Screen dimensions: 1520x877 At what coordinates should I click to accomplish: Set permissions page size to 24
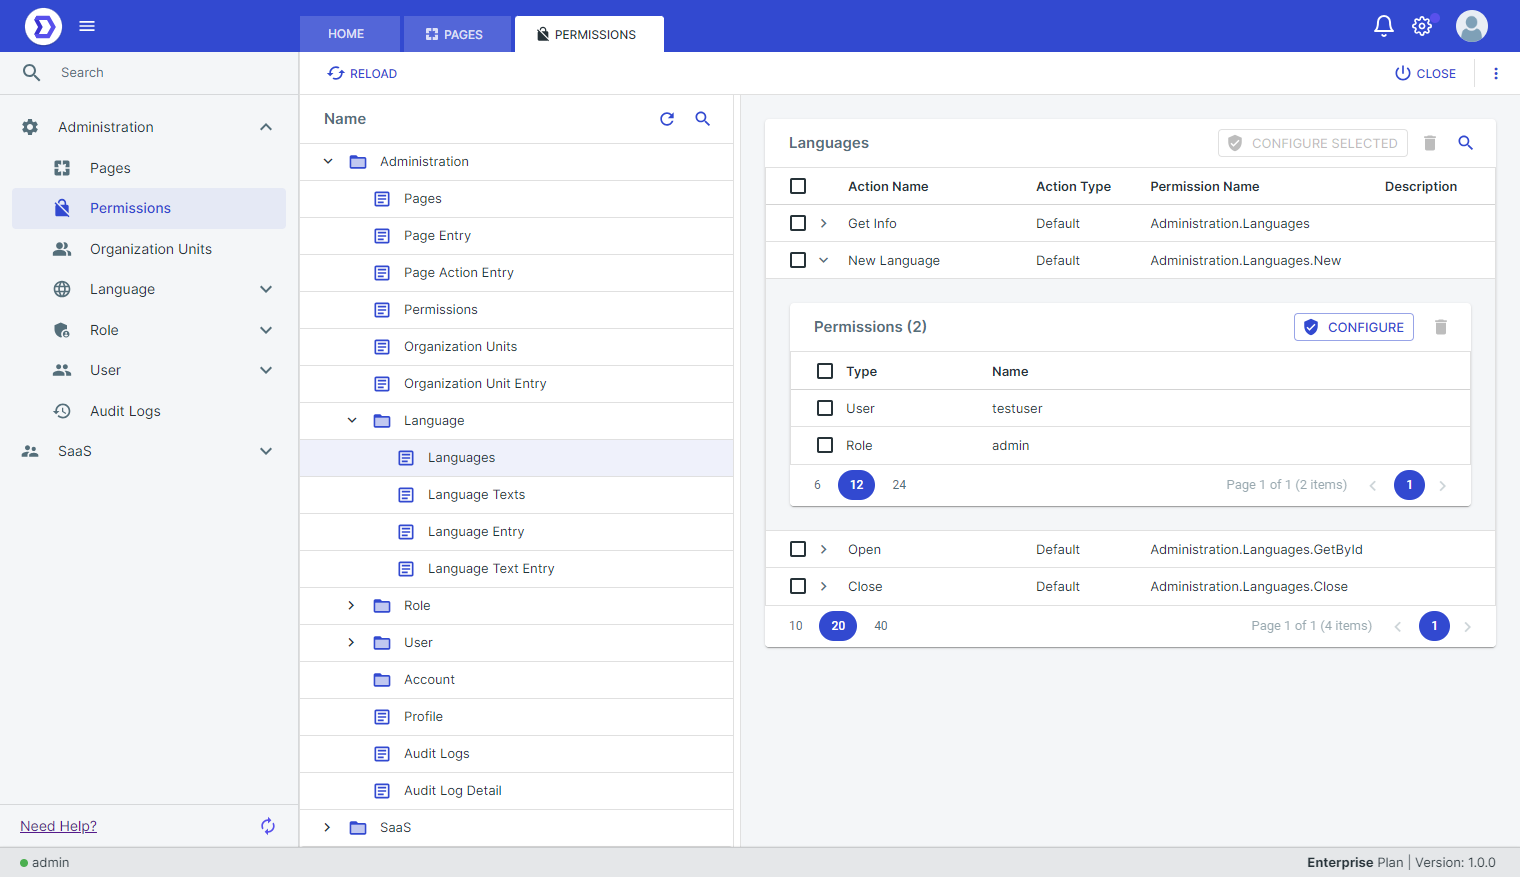[x=899, y=485]
